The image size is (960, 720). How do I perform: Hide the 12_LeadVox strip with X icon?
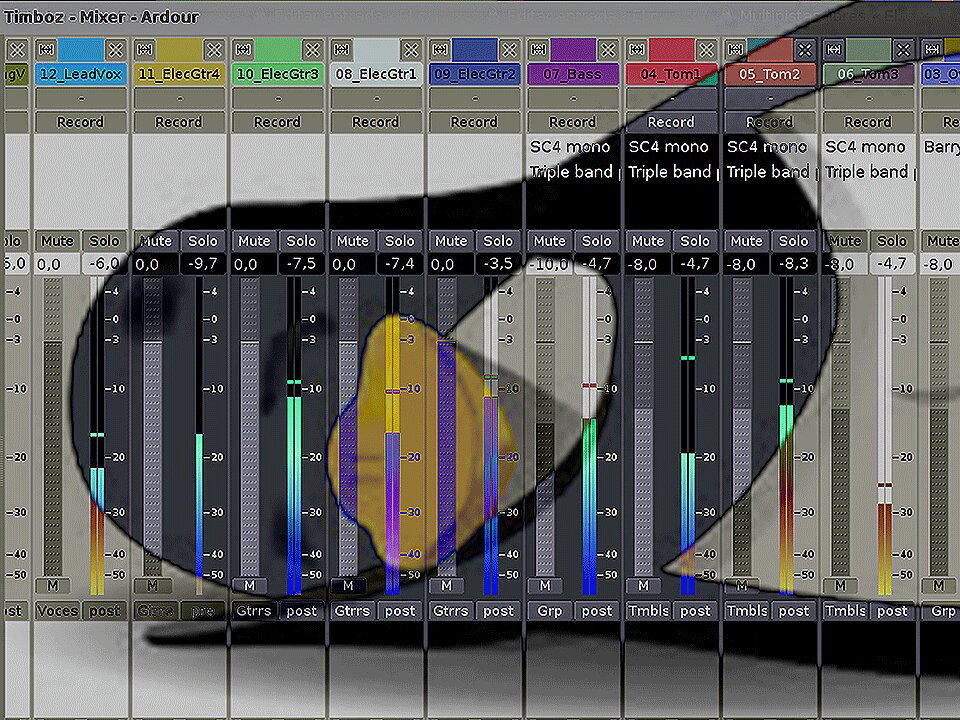click(116, 50)
